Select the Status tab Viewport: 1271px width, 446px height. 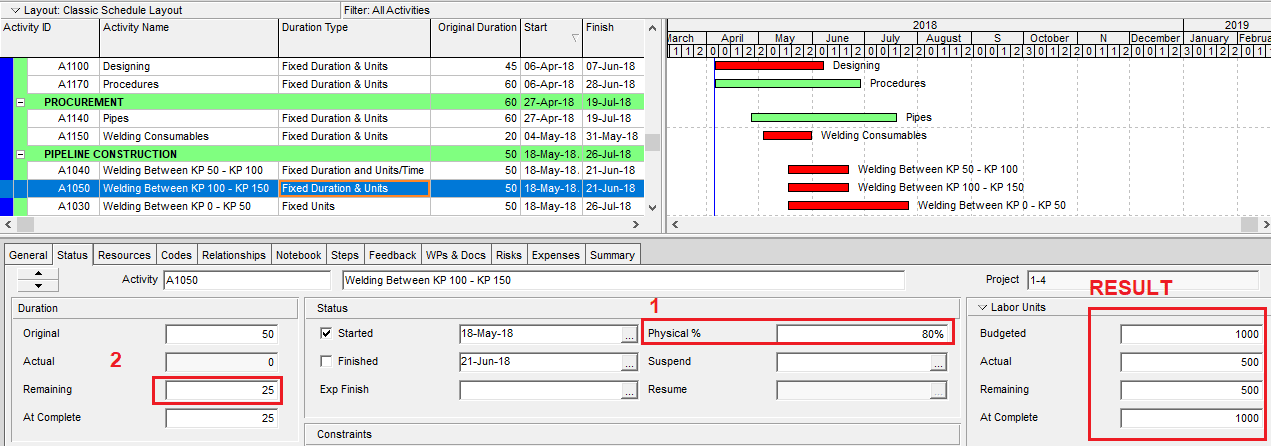[x=73, y=255]
